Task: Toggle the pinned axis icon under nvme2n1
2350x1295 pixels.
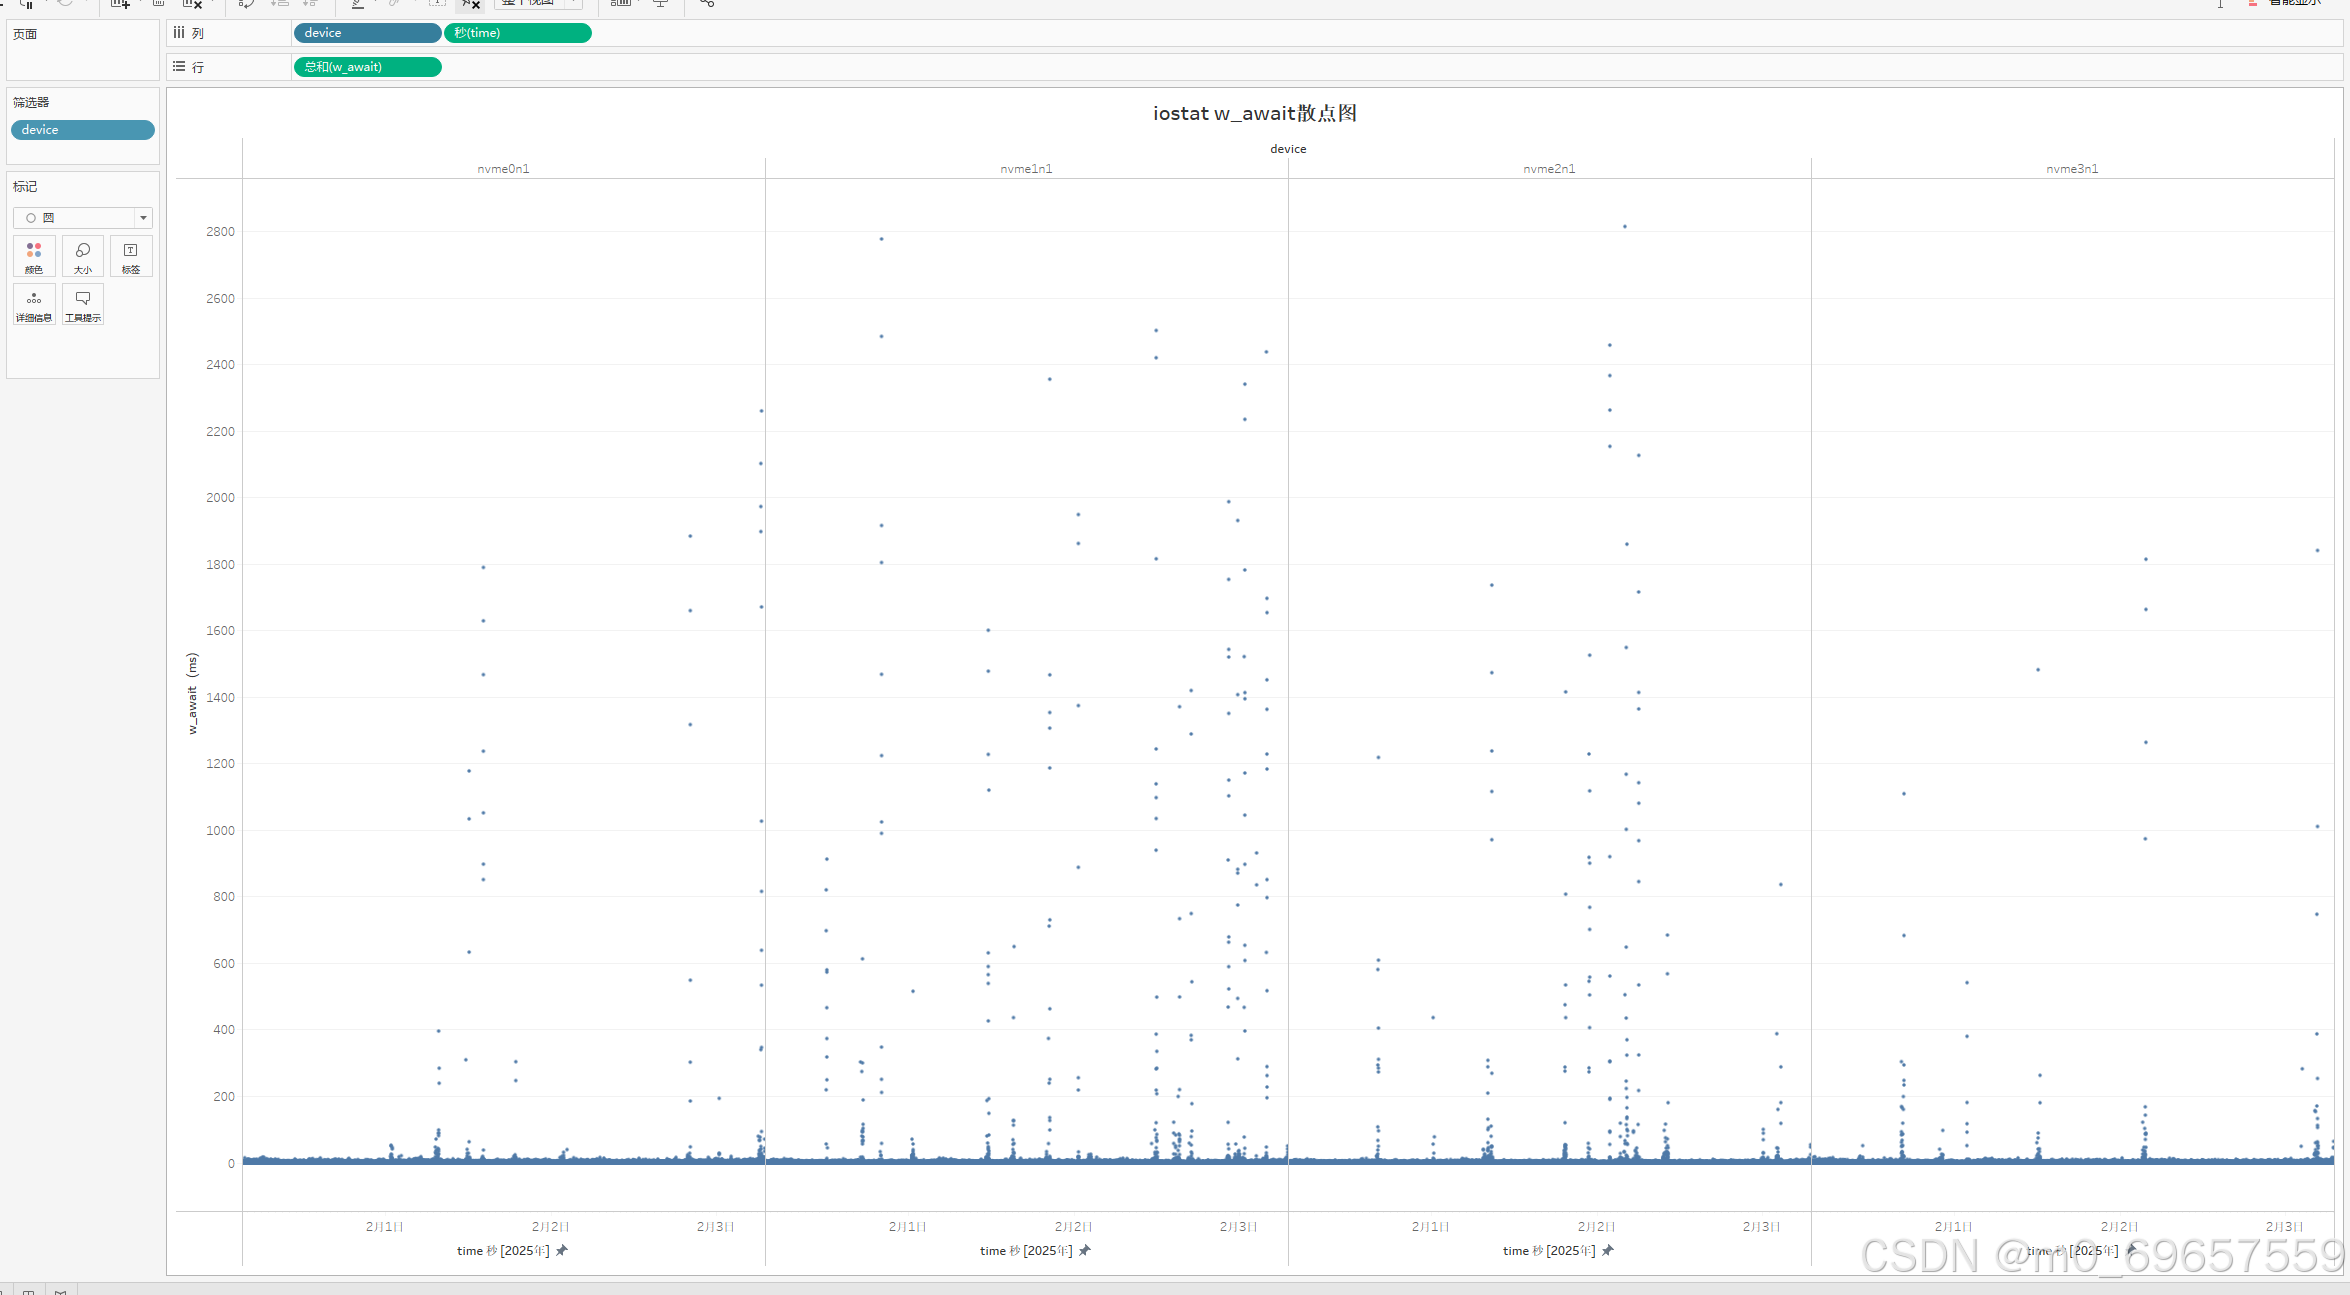Action: [1608, 1250]
